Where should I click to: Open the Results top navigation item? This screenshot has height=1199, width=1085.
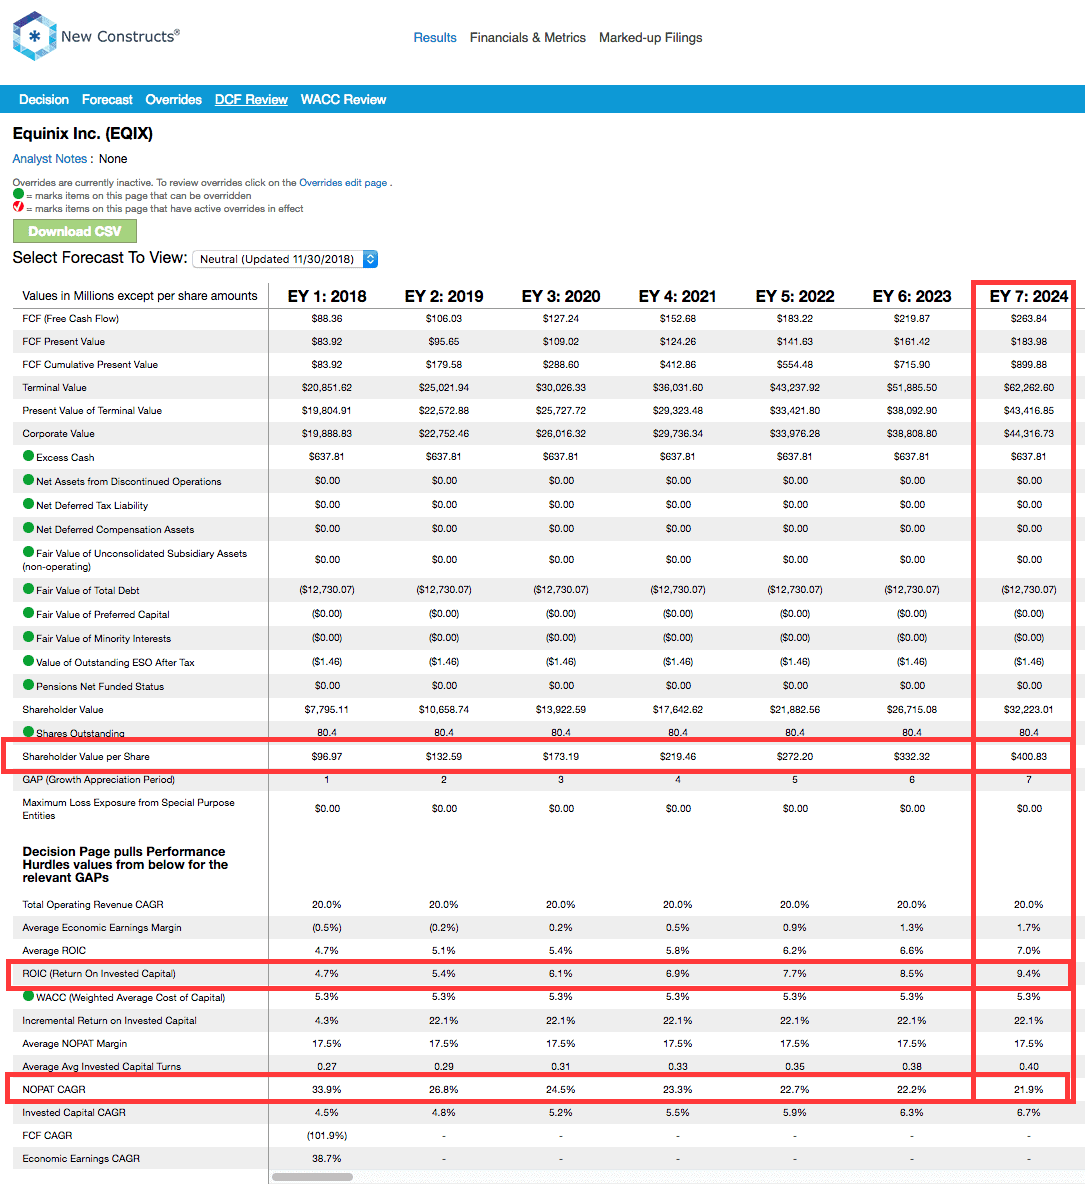pos(435,37)
